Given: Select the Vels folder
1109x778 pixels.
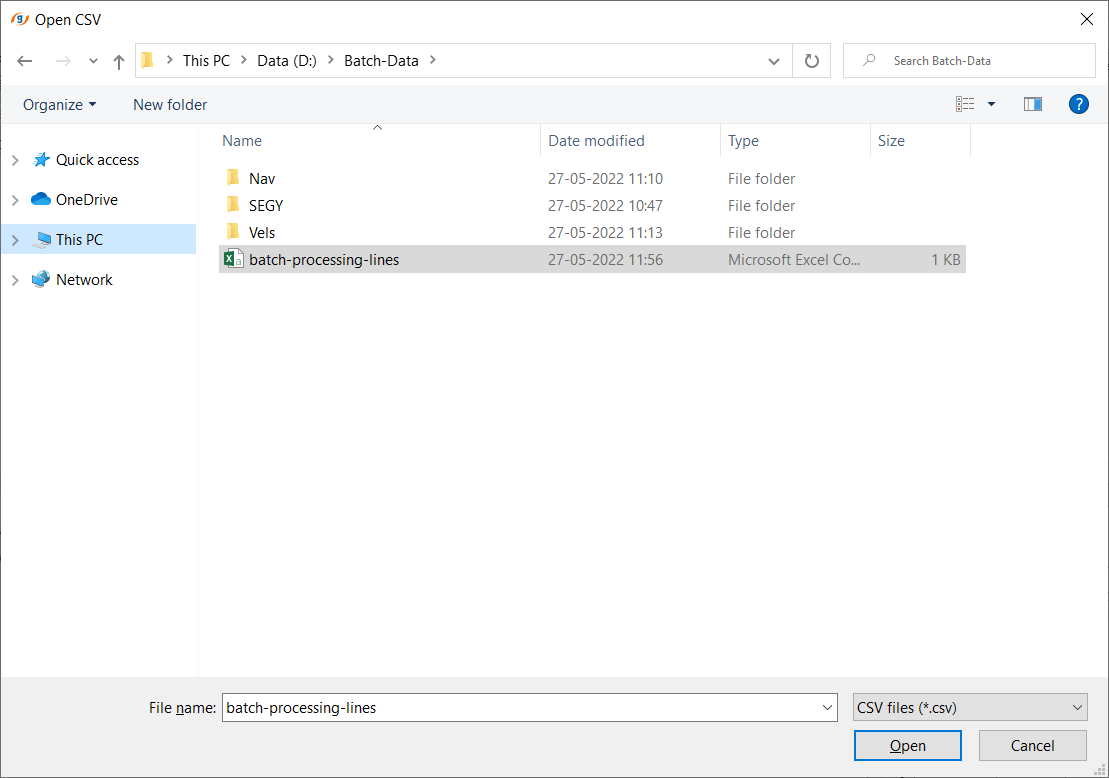Looking at the screenshot, I should tap(261, 233).
